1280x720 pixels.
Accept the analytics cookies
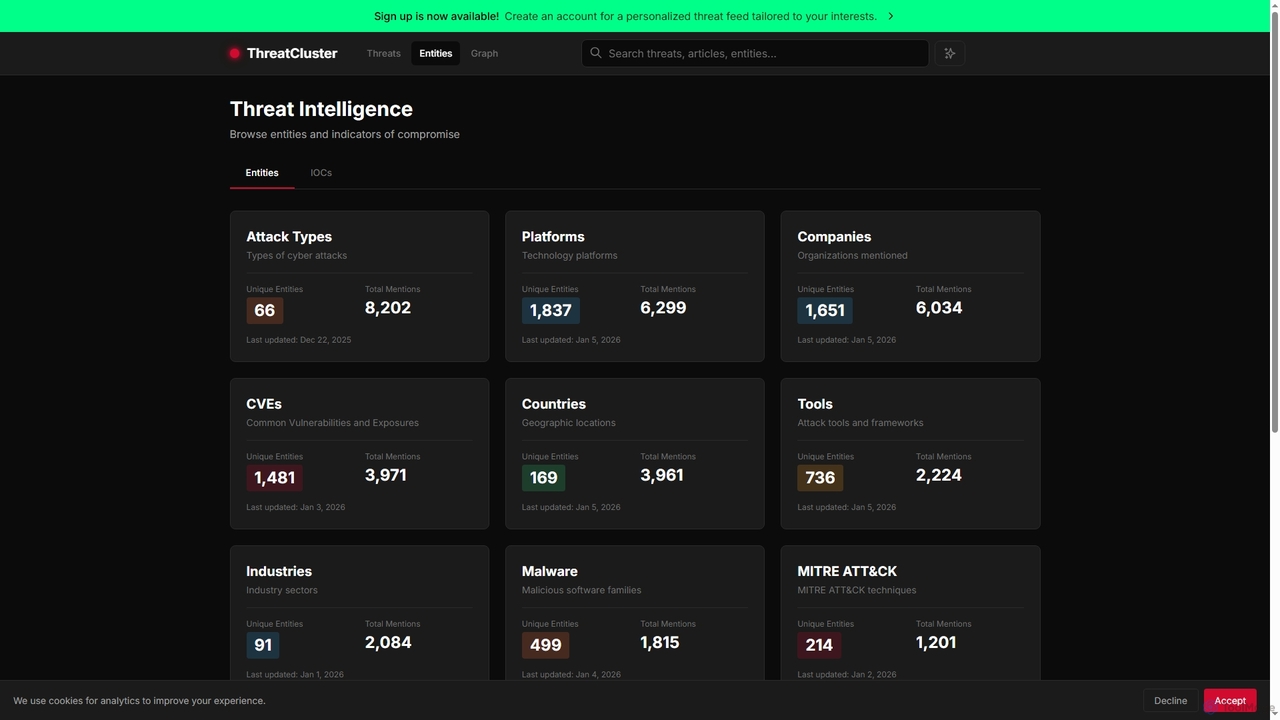[x=1230, y=701]
